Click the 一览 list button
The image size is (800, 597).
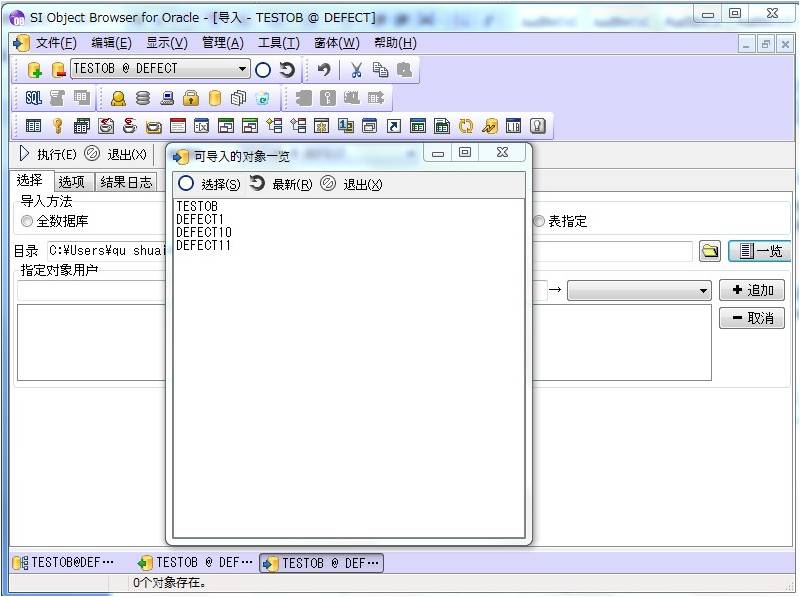(760, 251)
